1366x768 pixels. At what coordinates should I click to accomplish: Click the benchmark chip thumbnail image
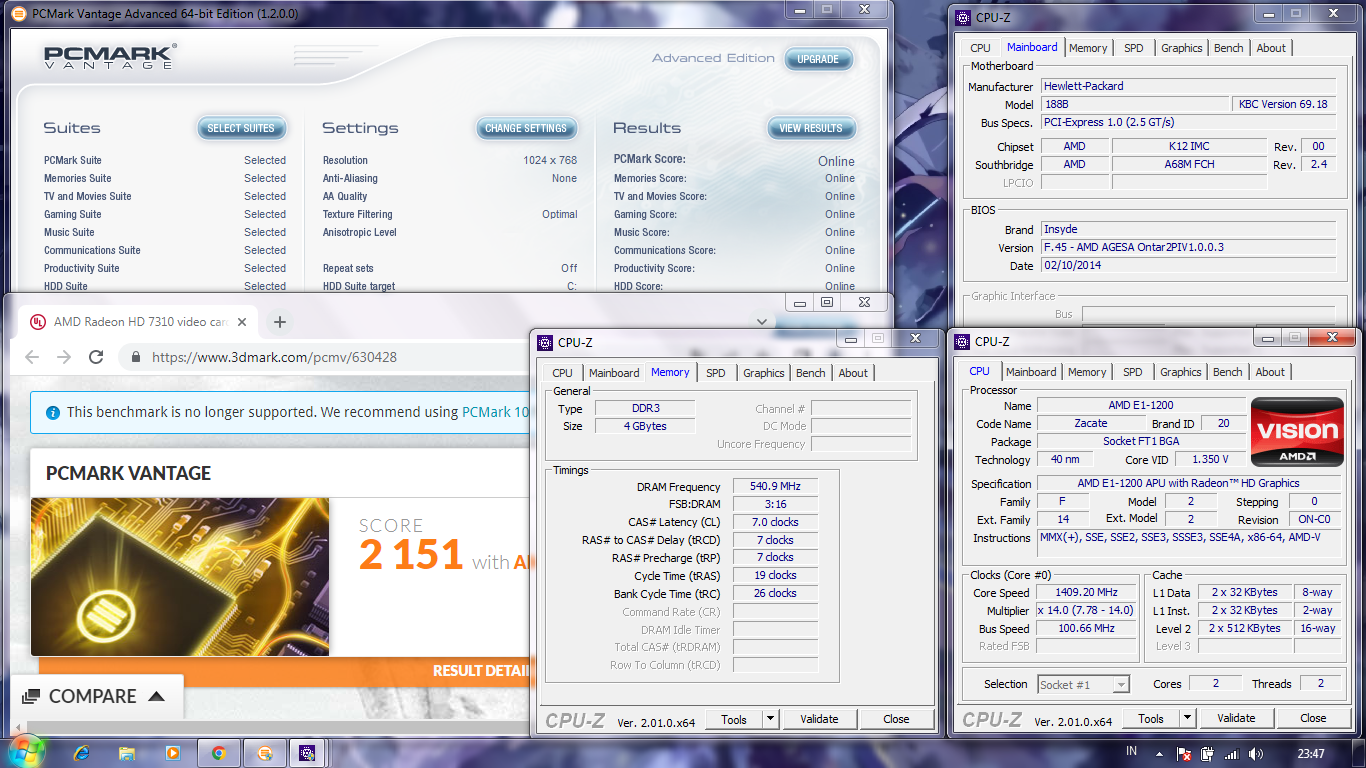[180, 577]
